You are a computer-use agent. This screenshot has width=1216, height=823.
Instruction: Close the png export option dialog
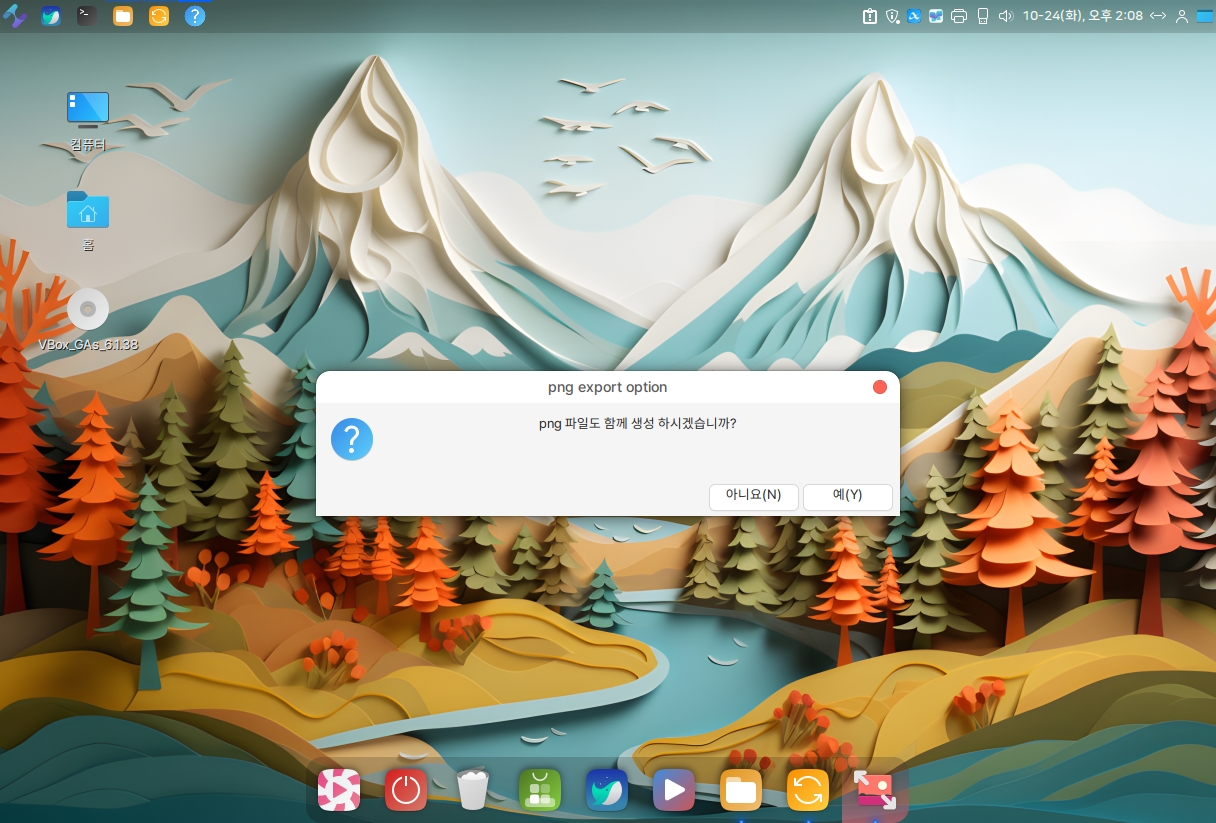click(x=880, y=387)
